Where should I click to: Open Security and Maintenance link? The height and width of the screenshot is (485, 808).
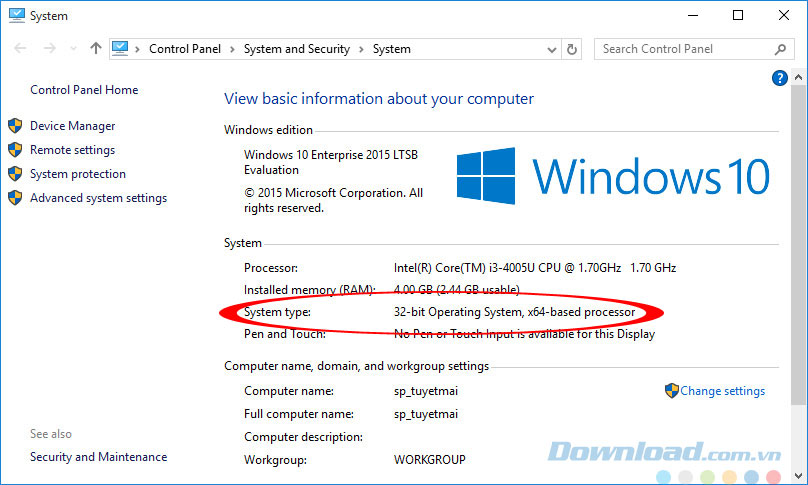(x=98, y=457)
